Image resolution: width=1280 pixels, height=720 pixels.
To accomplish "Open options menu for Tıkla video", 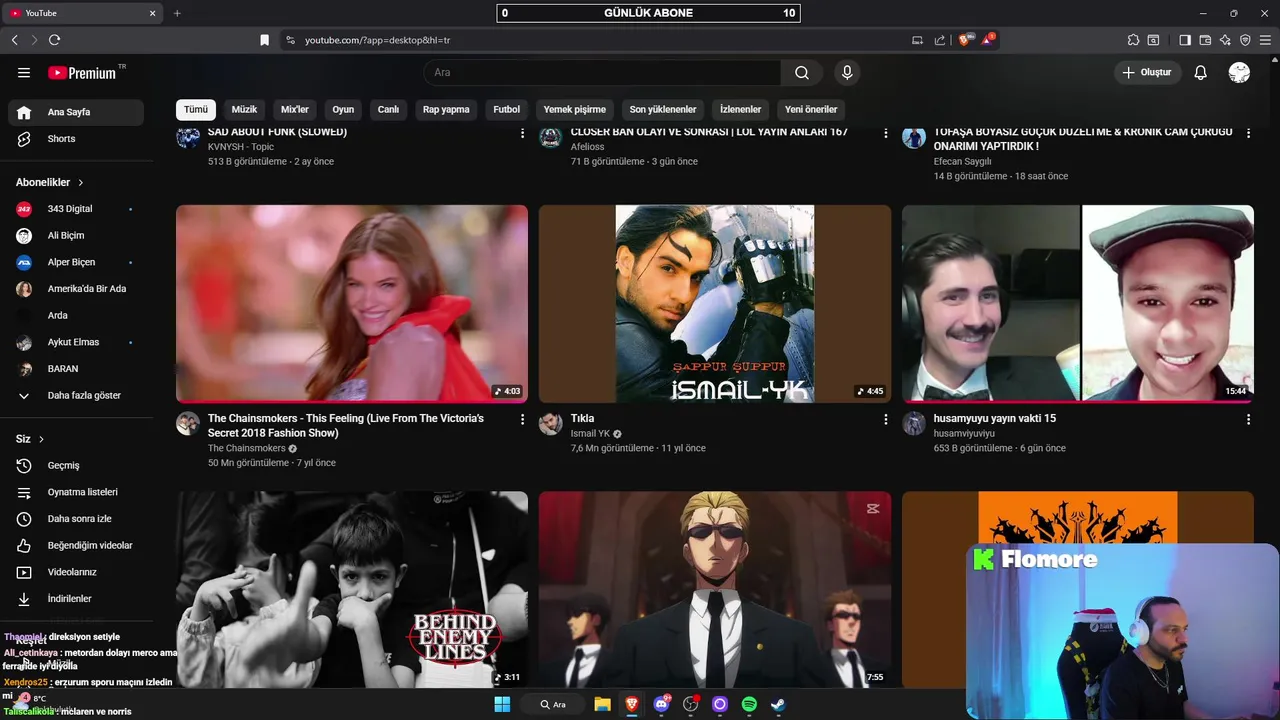I will coord(885,420).
